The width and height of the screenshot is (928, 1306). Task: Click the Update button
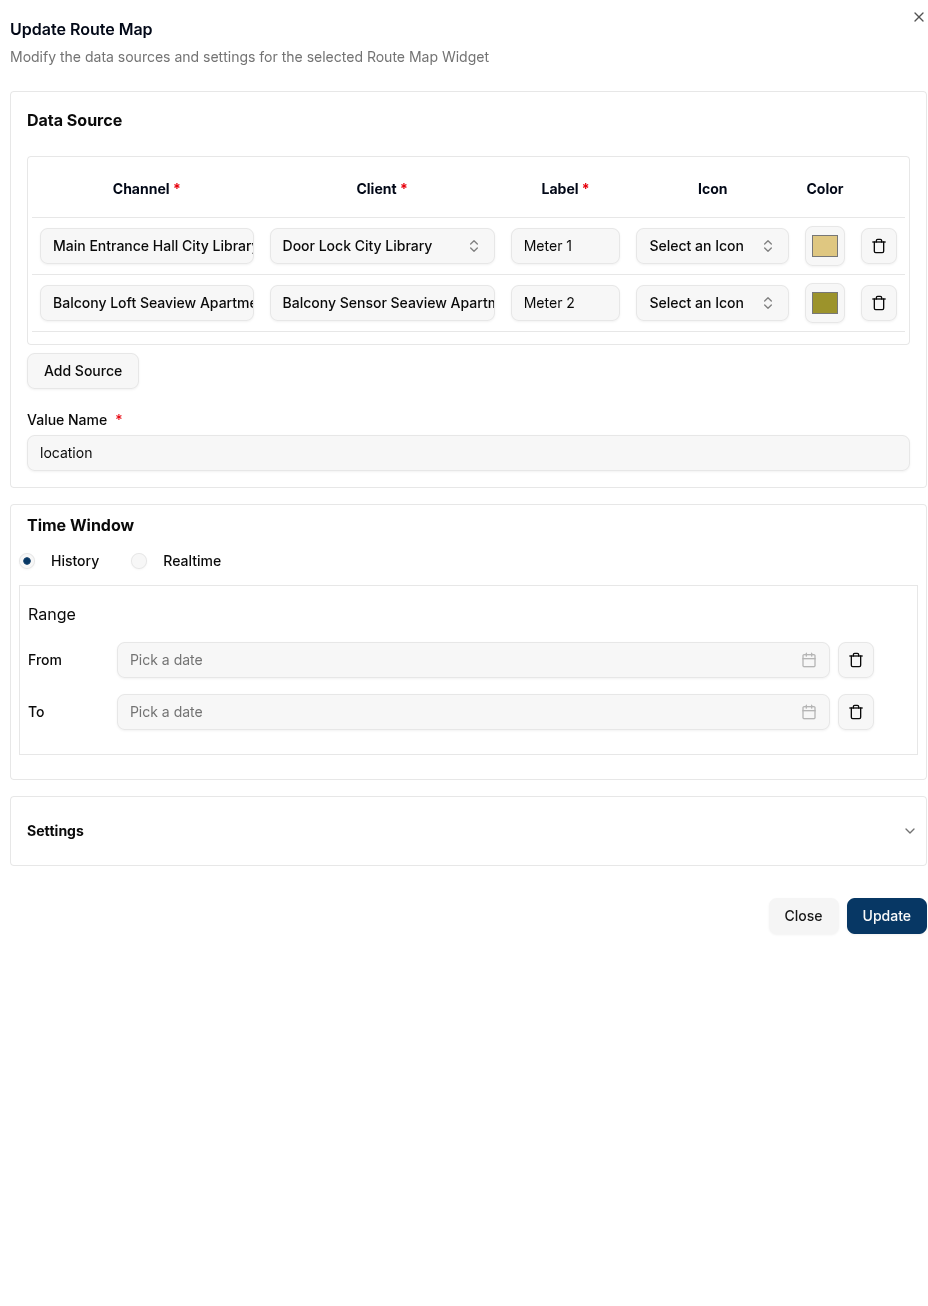pos(886,916)
